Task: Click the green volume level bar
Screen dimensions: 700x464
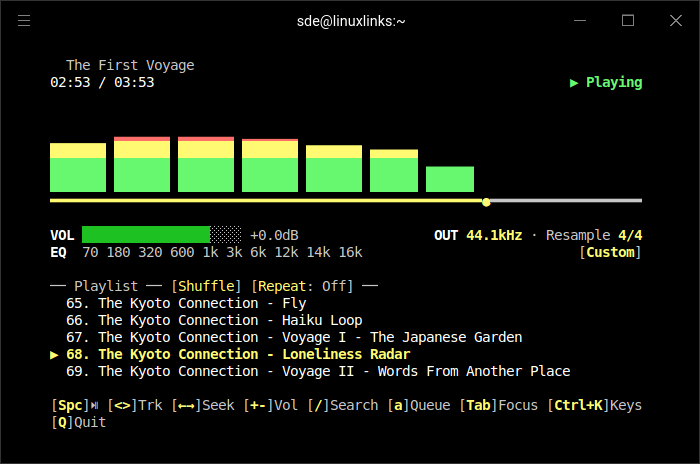Action: (146, 235)
